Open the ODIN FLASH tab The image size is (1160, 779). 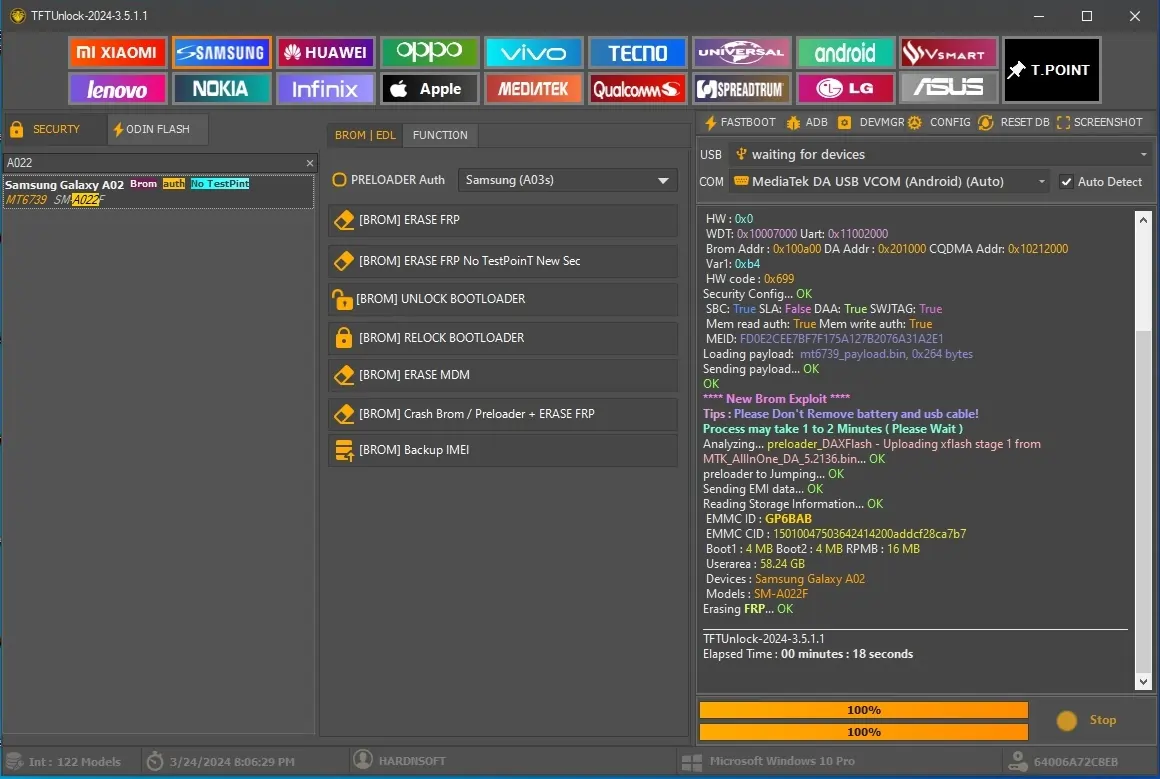click(x=158, y=129)
